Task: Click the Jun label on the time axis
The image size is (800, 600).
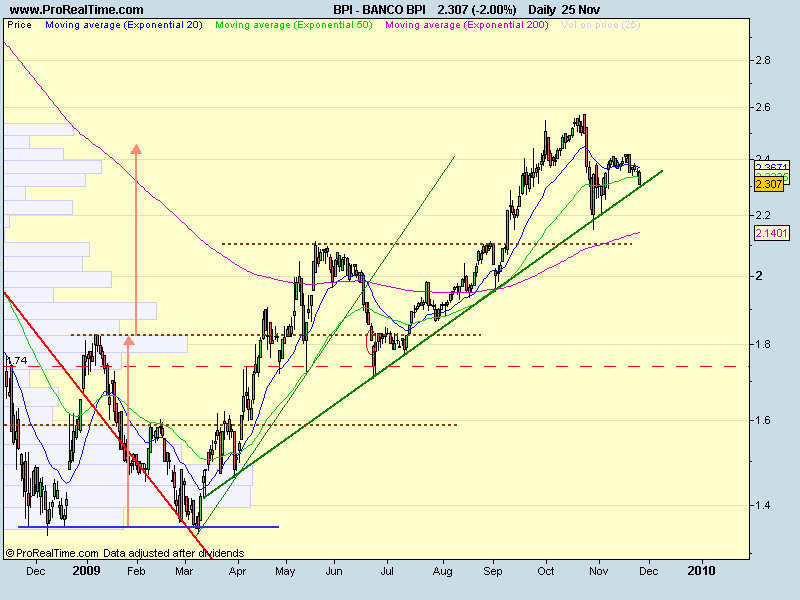Action: [334, 571]
